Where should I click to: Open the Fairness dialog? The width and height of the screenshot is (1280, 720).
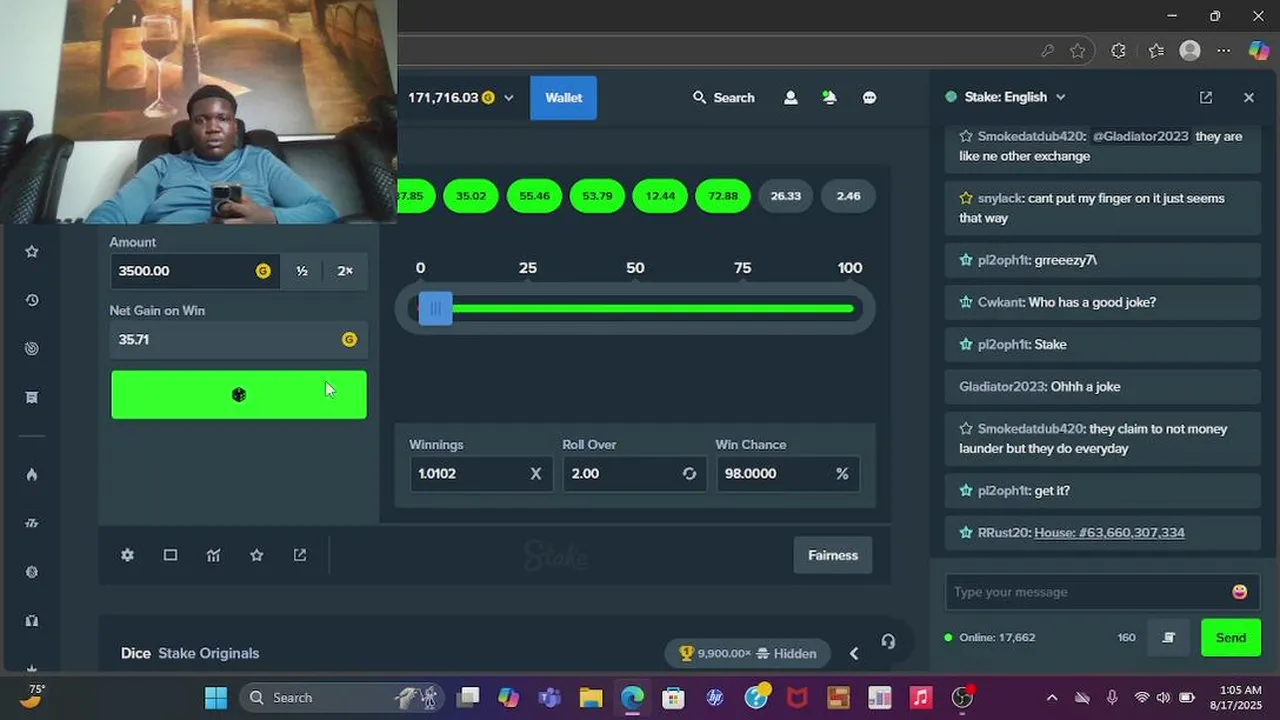point(833,555)
